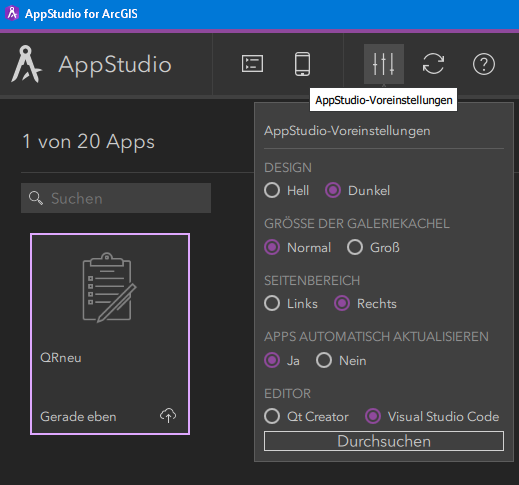Click the mobile device phone icon
519x485 pixels.
click(302, 64)
